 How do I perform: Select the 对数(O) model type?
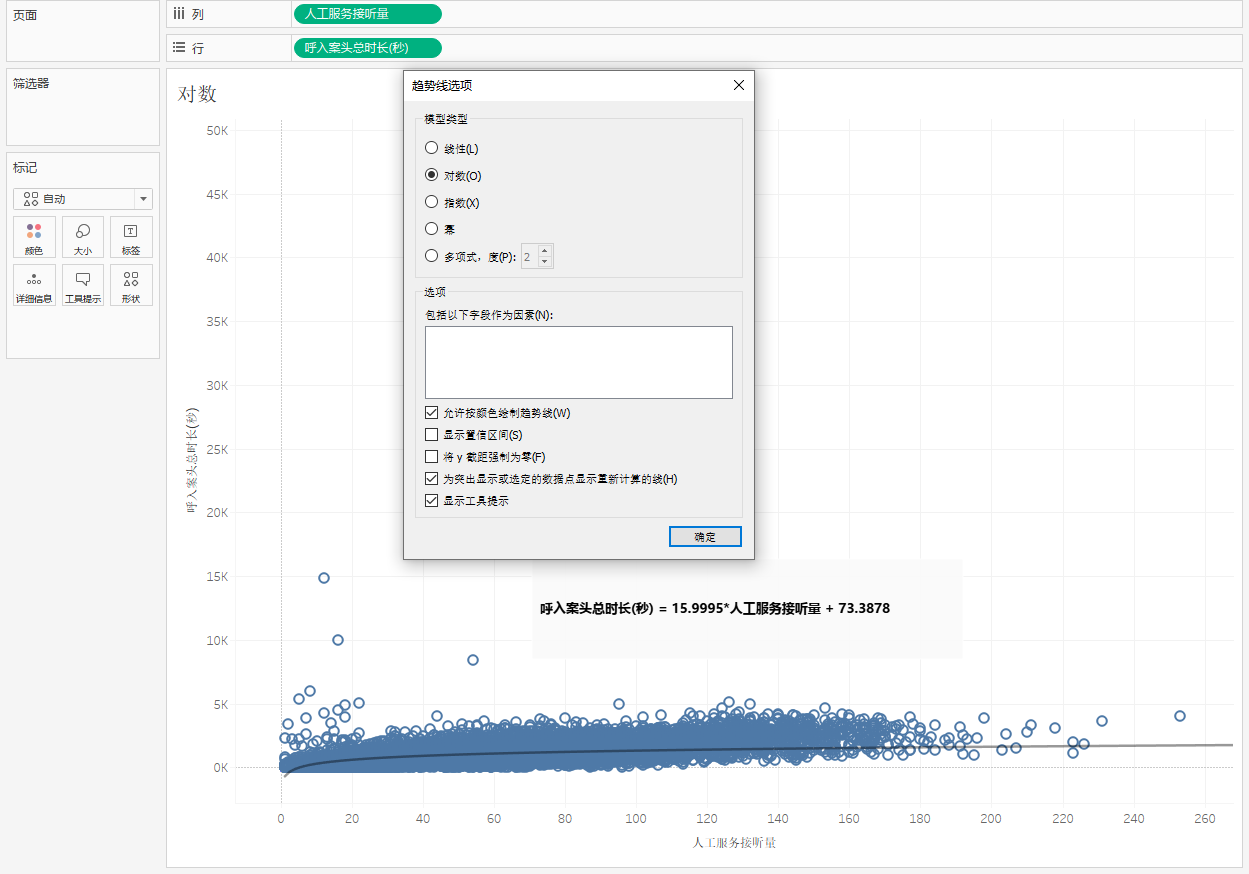(431, 175)
